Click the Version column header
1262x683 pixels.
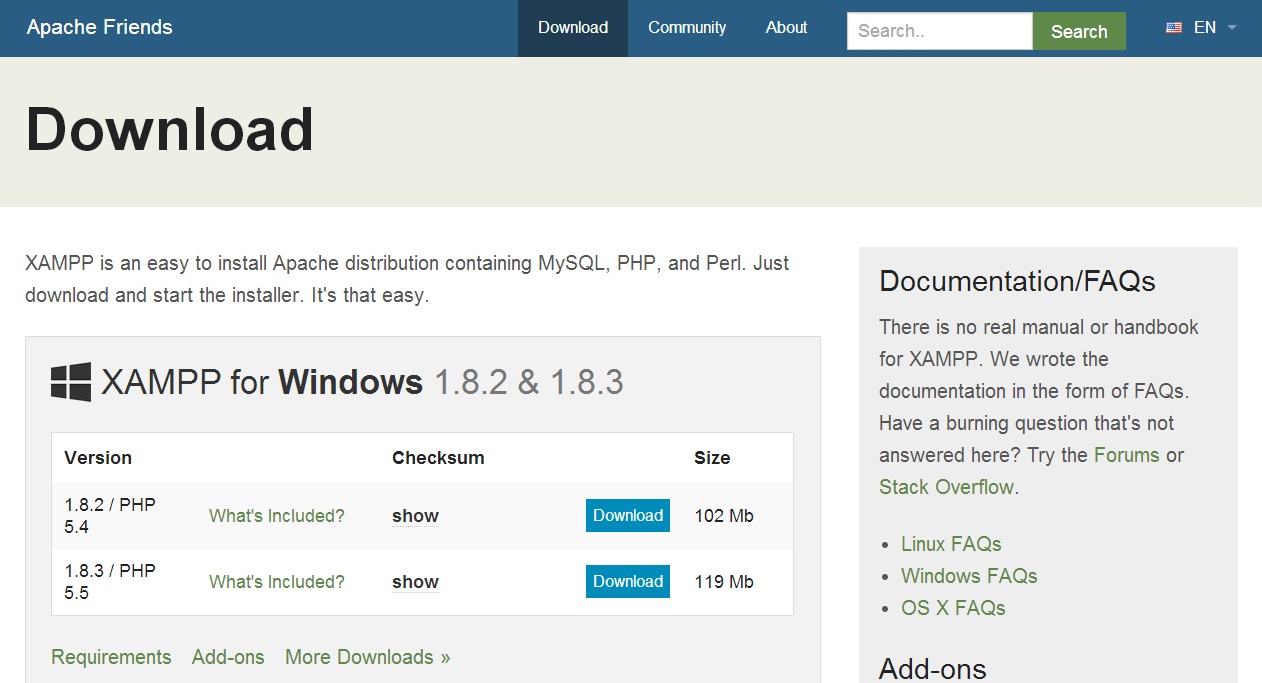[98, 458]
